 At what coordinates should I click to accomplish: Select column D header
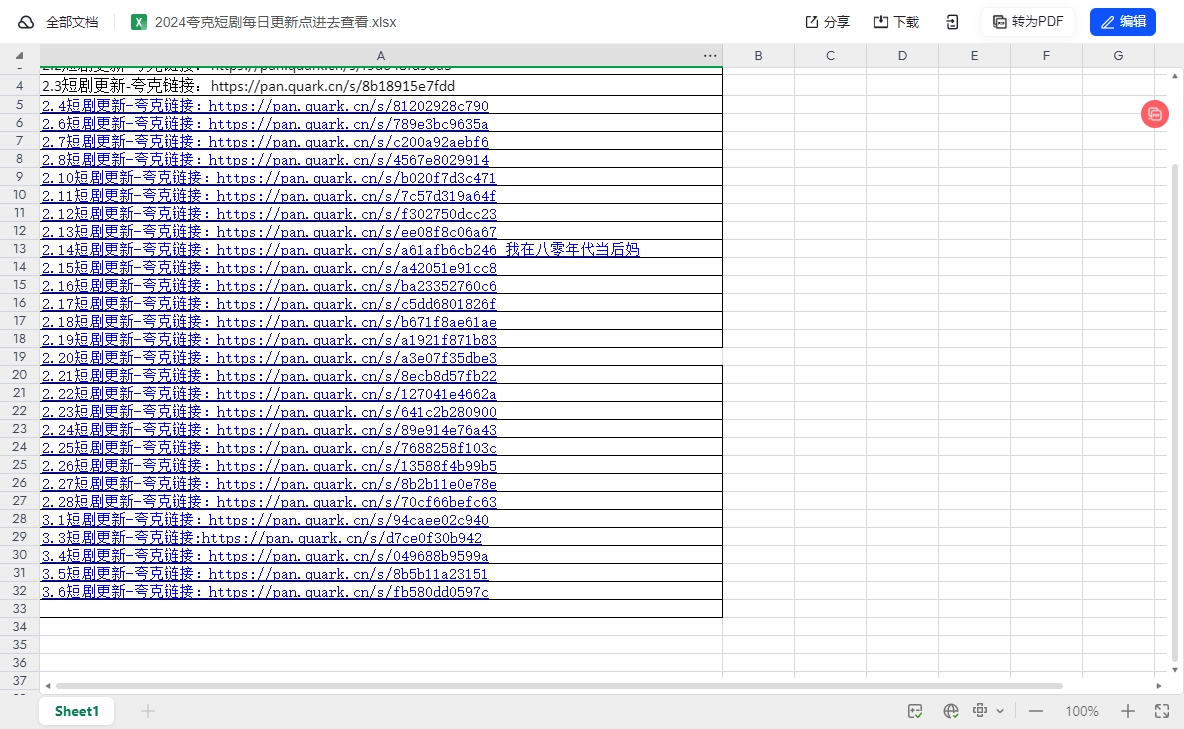[x=902, y=55]
